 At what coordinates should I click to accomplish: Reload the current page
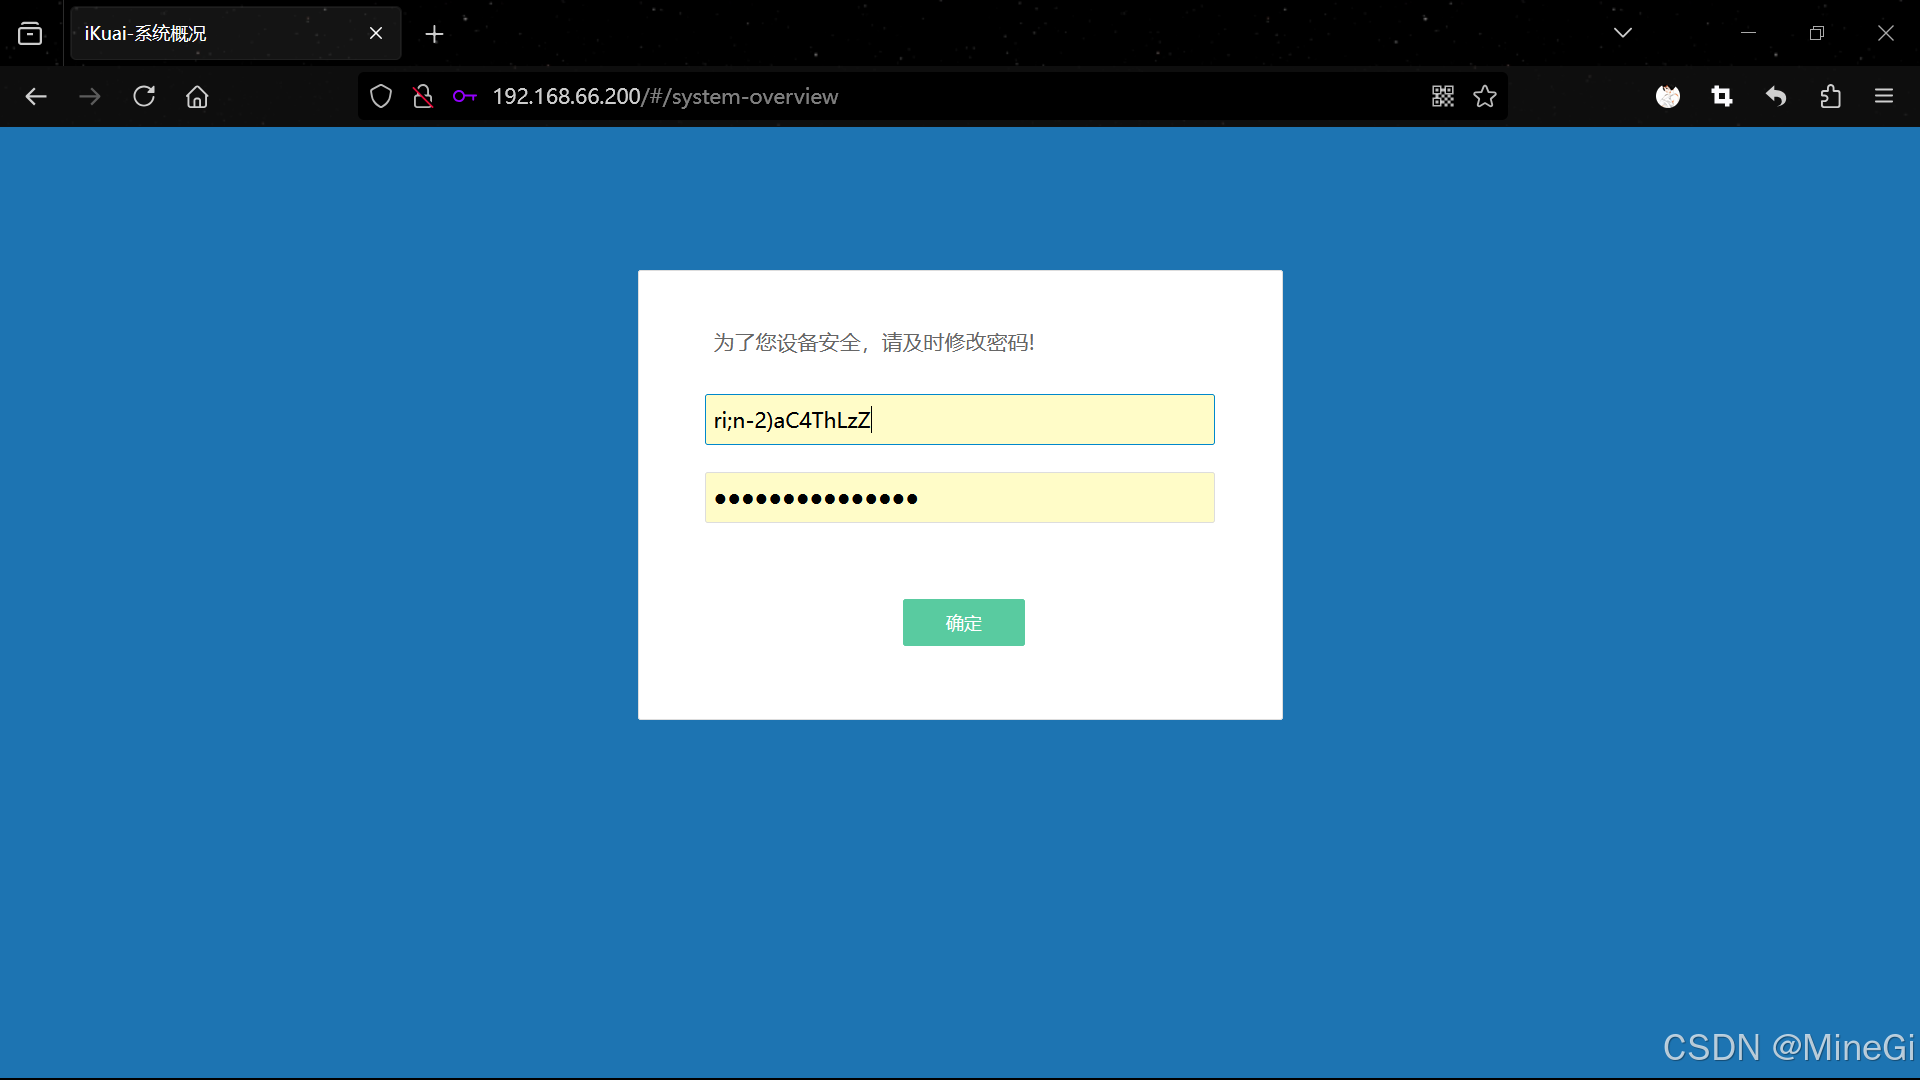[x=144, y=96]
